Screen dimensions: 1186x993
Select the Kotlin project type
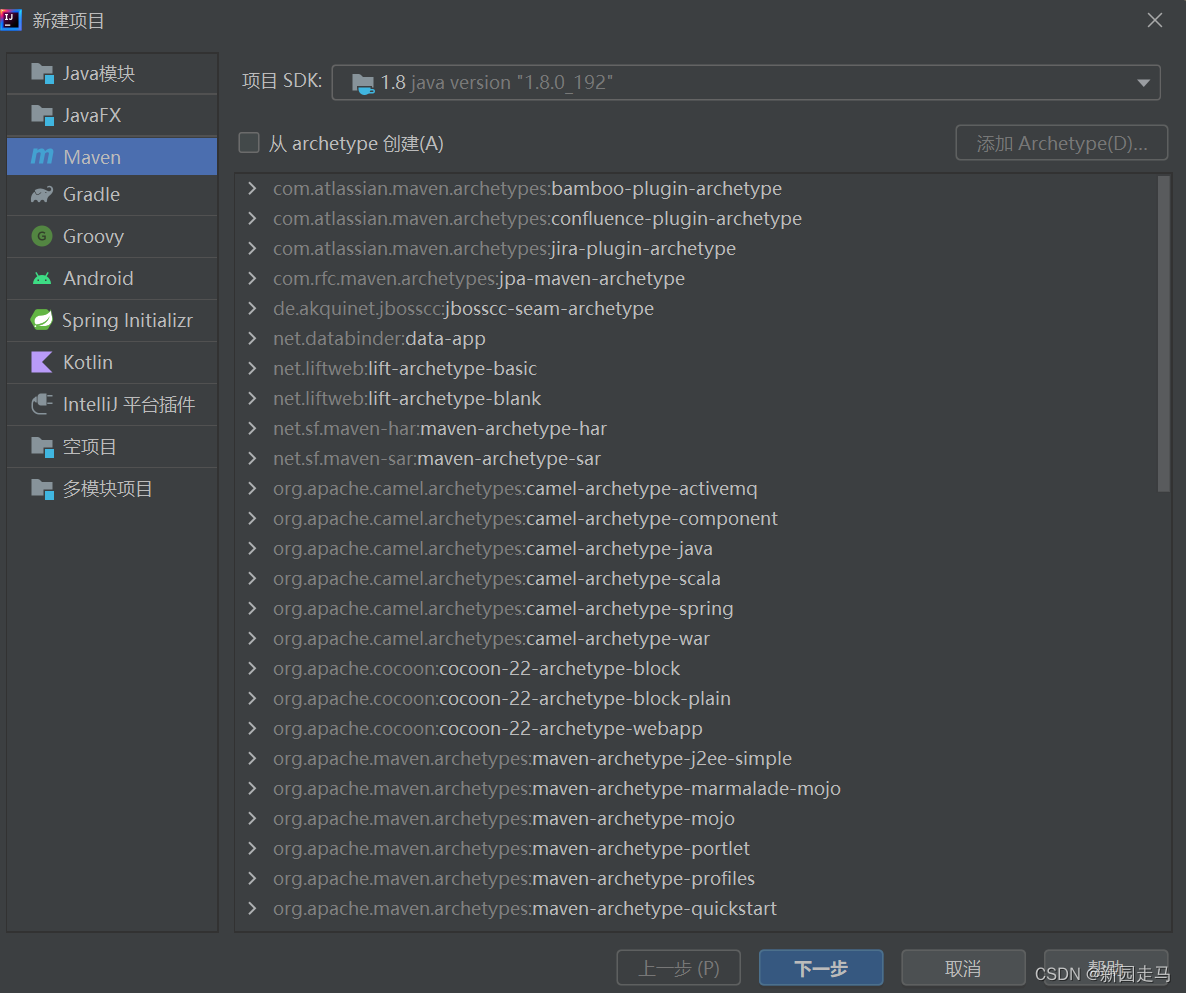coord(112,362)
